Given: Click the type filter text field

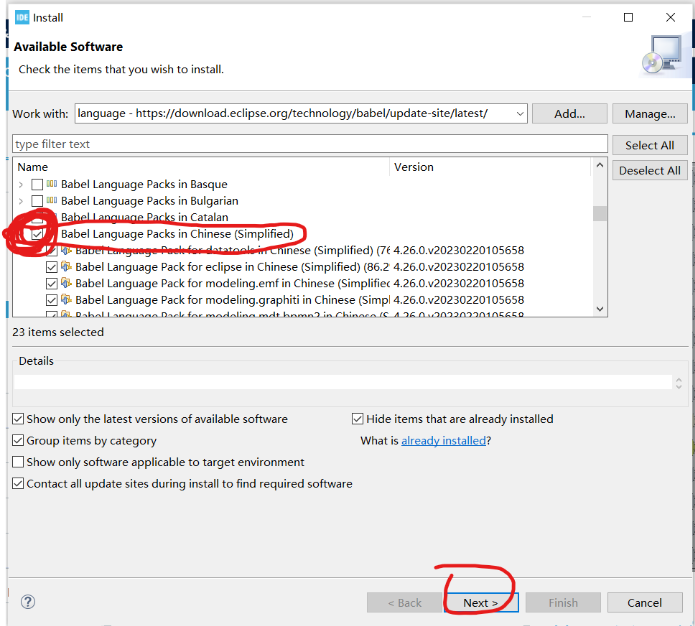Looking at the screenshot, I should [x=309, y=144].
